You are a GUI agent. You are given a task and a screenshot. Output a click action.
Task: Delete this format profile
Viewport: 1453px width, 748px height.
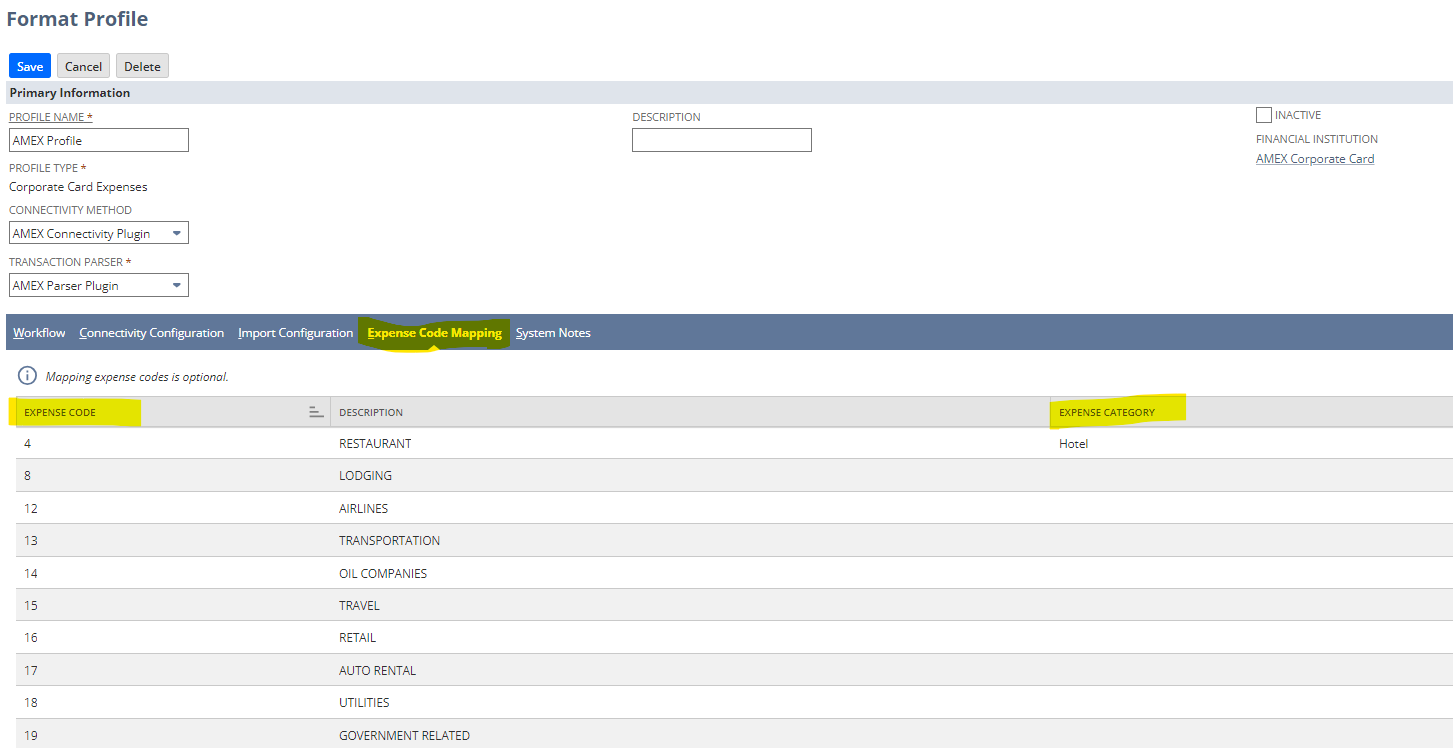(x=141, y=65)
